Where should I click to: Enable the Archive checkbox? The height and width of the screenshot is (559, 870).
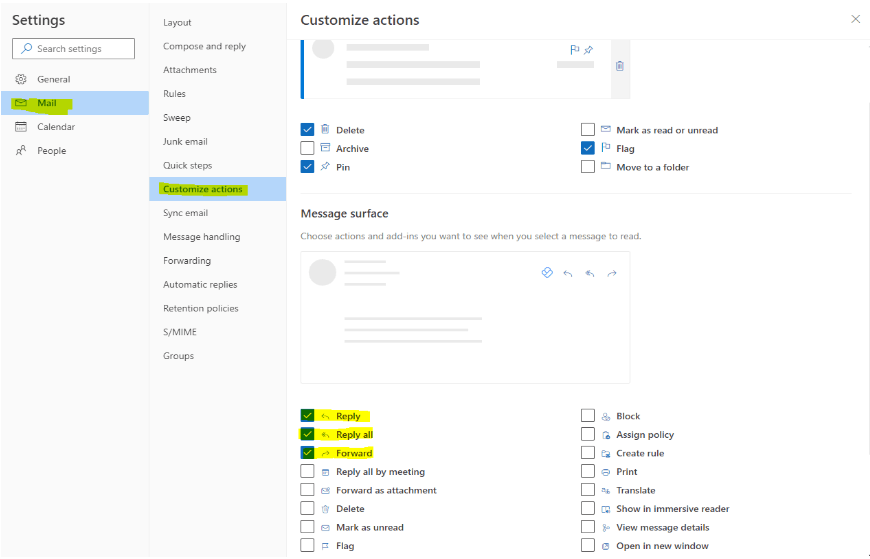coord(307,148)
